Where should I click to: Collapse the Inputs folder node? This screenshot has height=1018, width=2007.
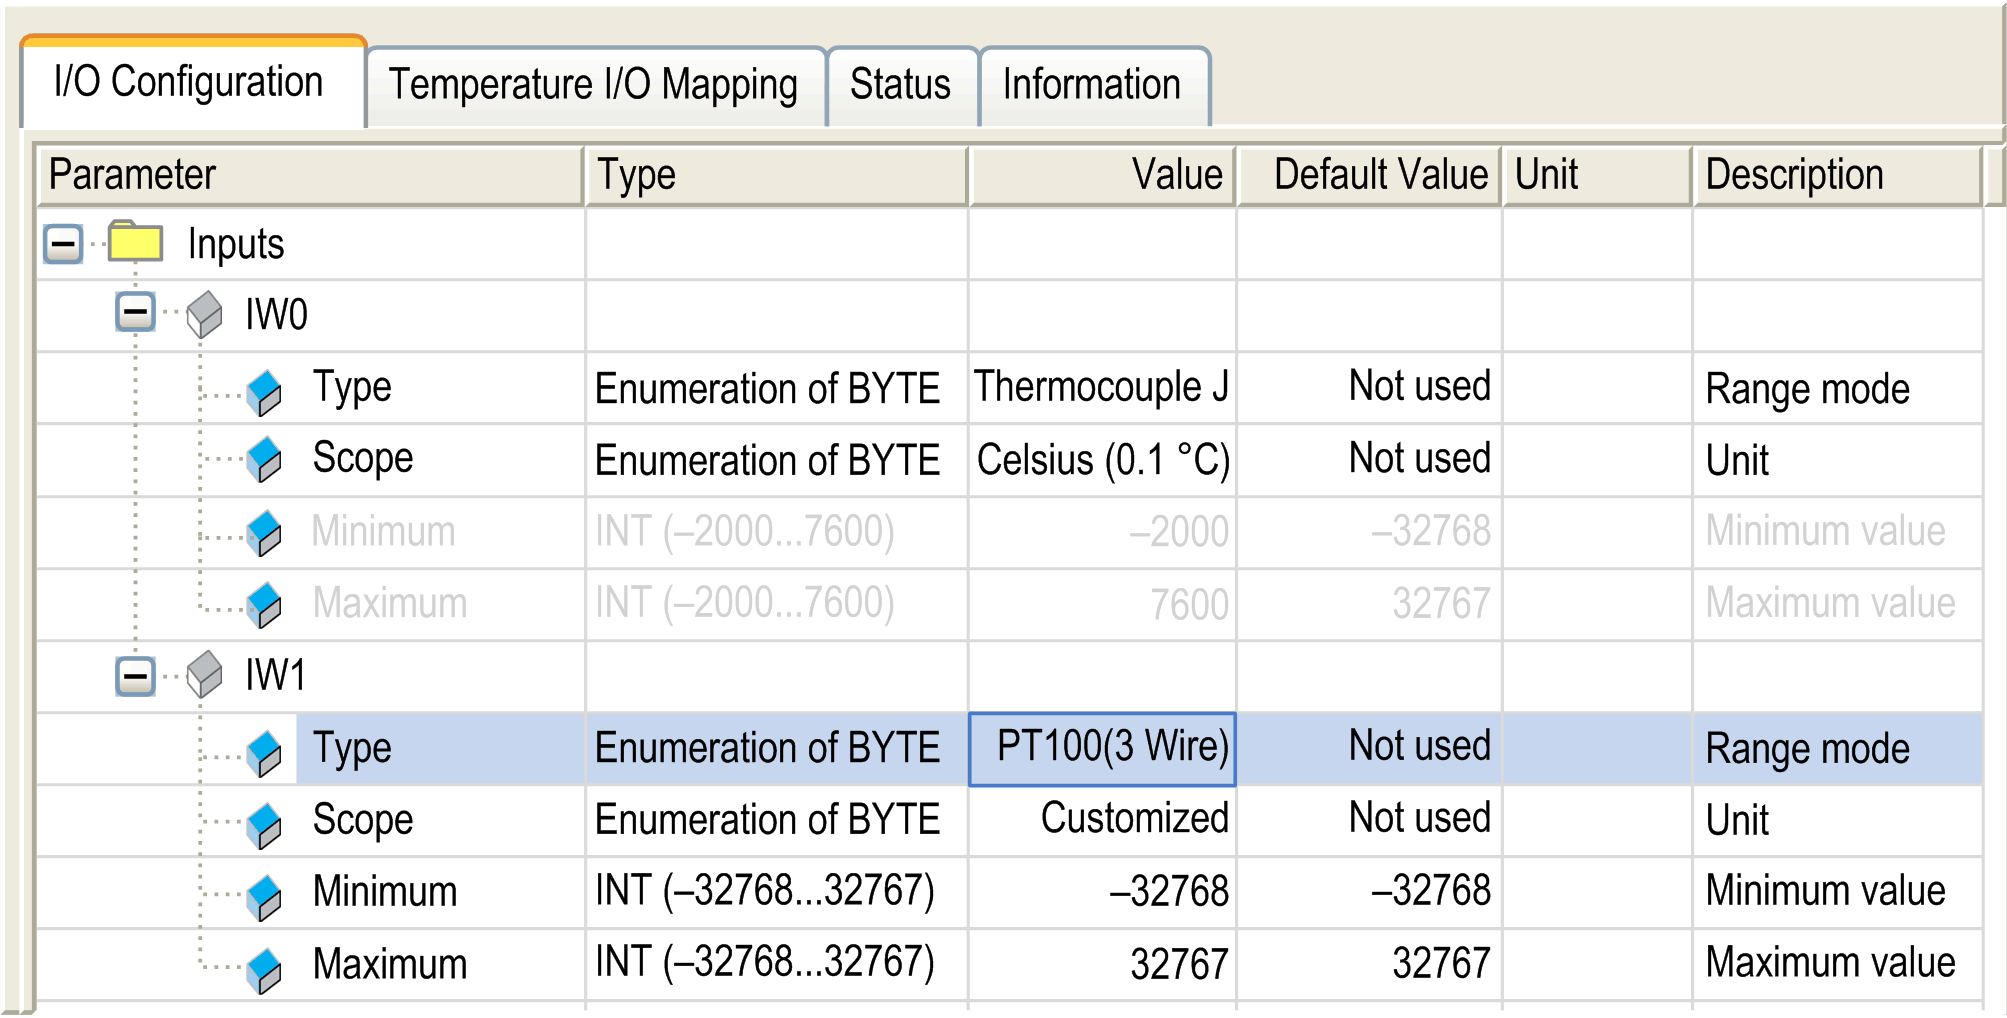click(64, 243)
